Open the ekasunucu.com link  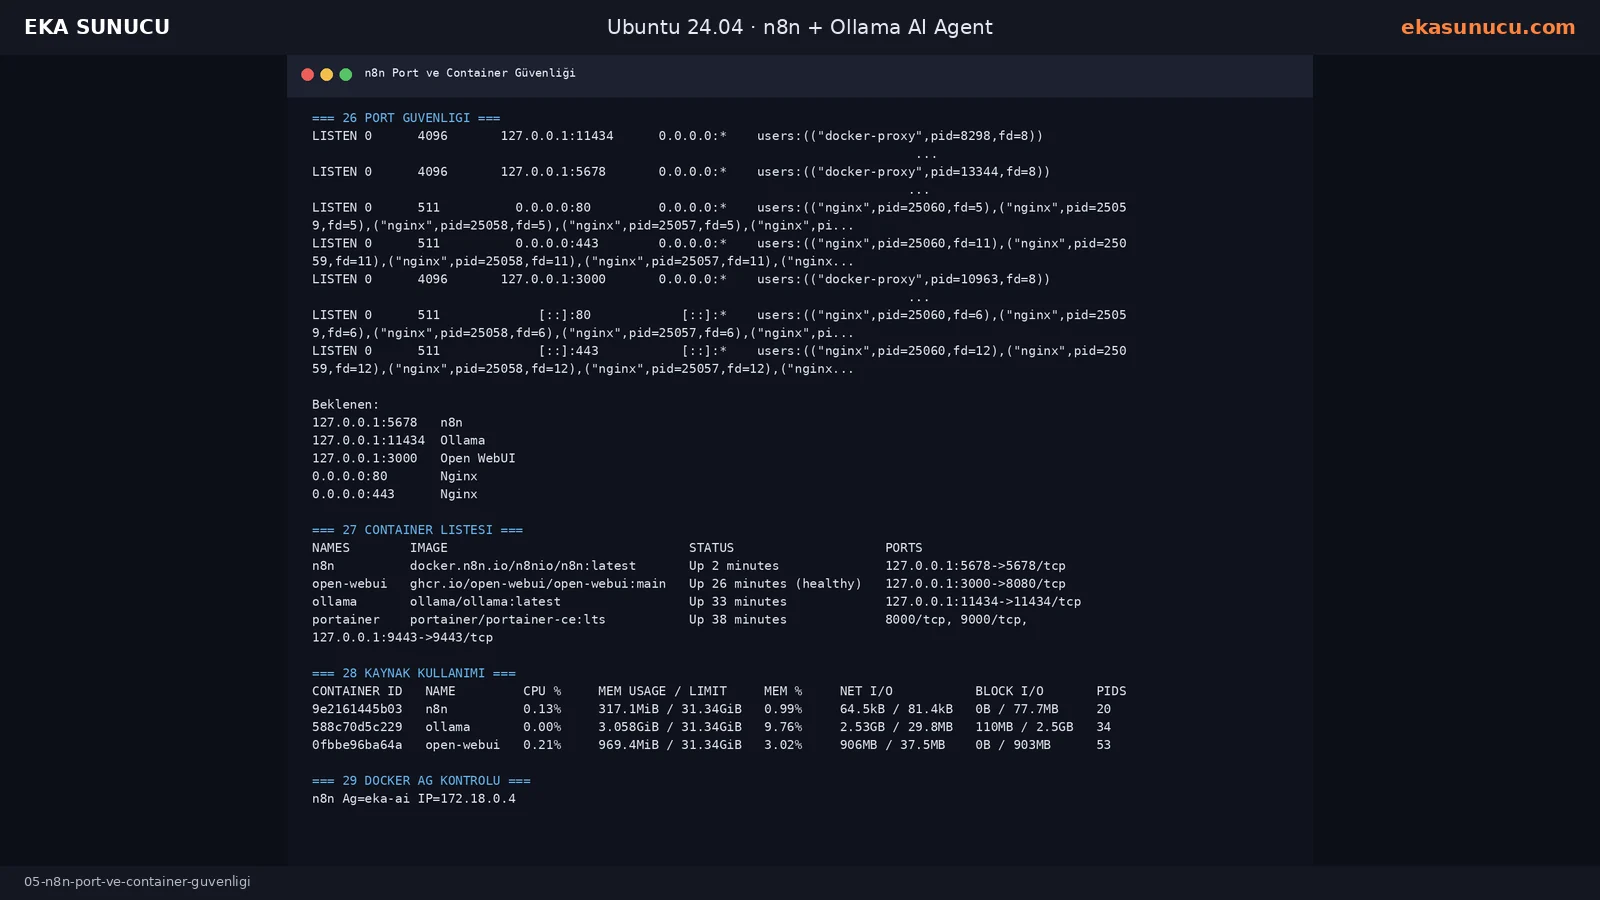pyautogui.click(x=1487, y=27)
